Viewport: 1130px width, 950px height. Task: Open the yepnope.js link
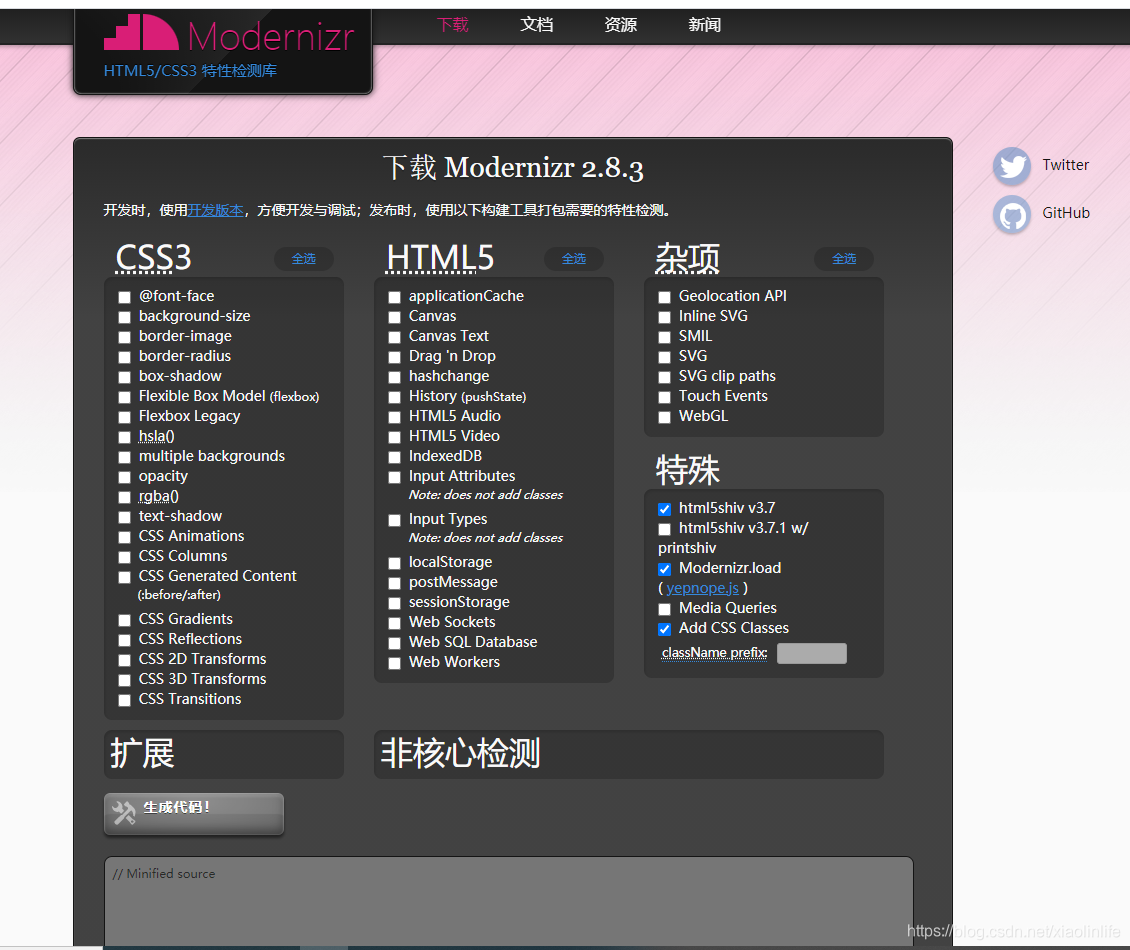703,588
